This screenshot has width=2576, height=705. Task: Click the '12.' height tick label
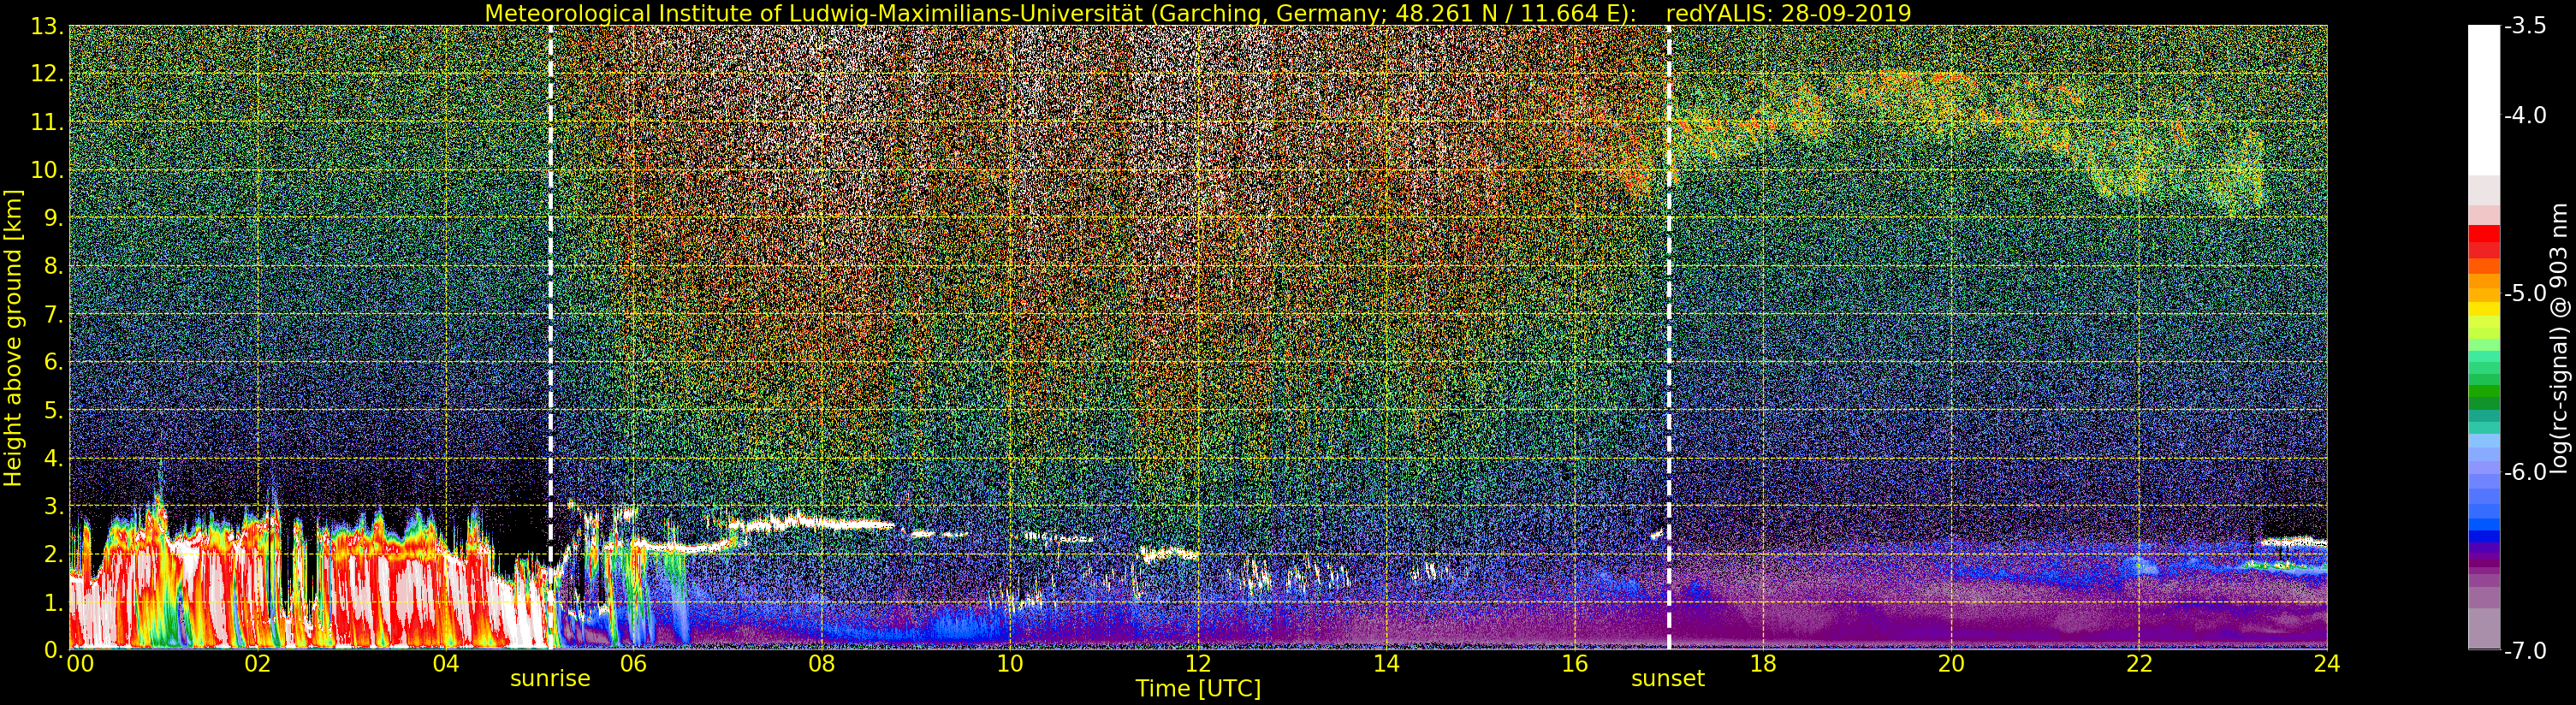click(47, 75)
